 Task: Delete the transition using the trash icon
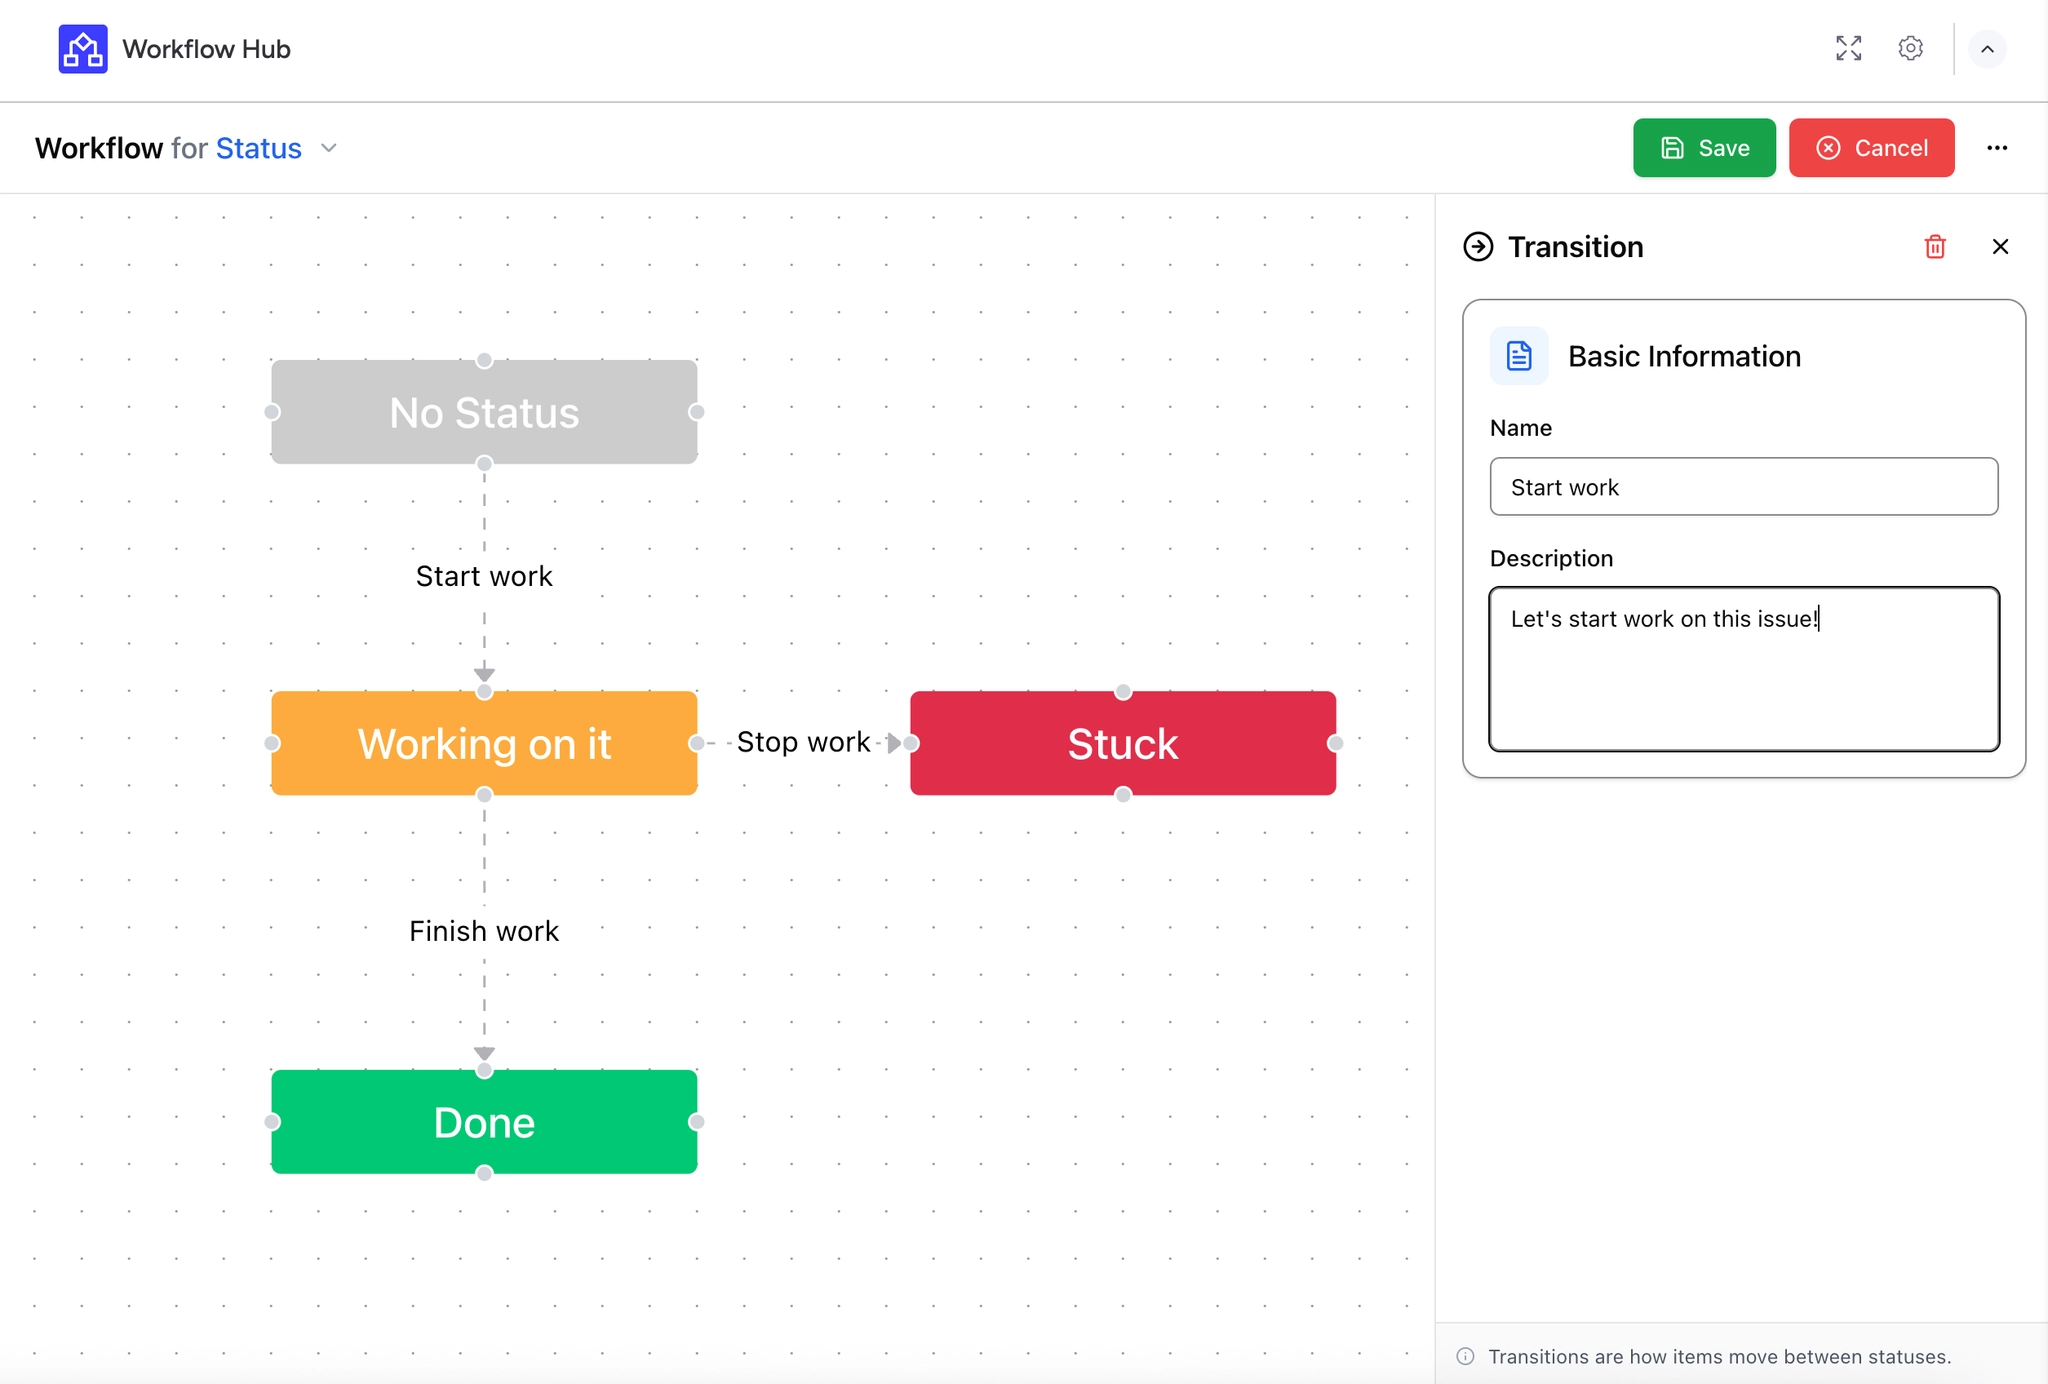point(1936,246)
